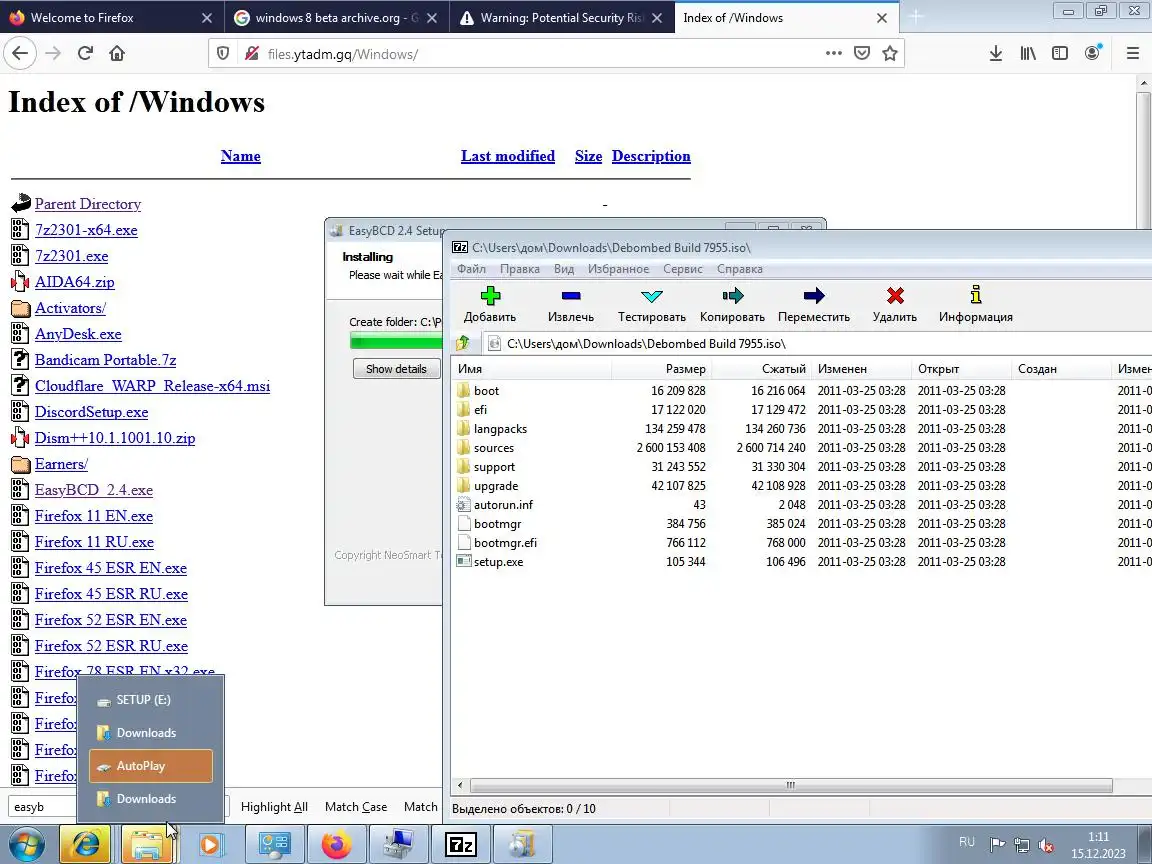Click the Переместить (Move) toolbar icon
The image size is (1152, 864).
pos(814,296)
